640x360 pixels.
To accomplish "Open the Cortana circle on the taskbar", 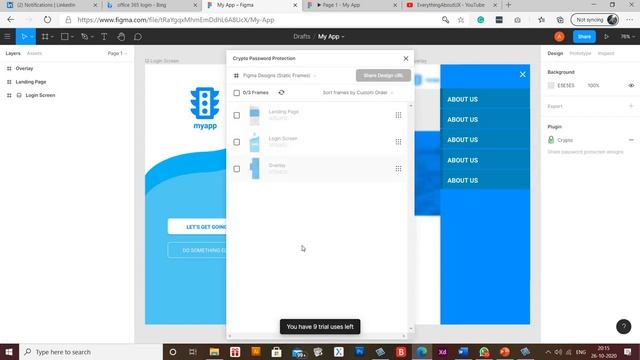I will pyautogui.click(x=173, y=352).
